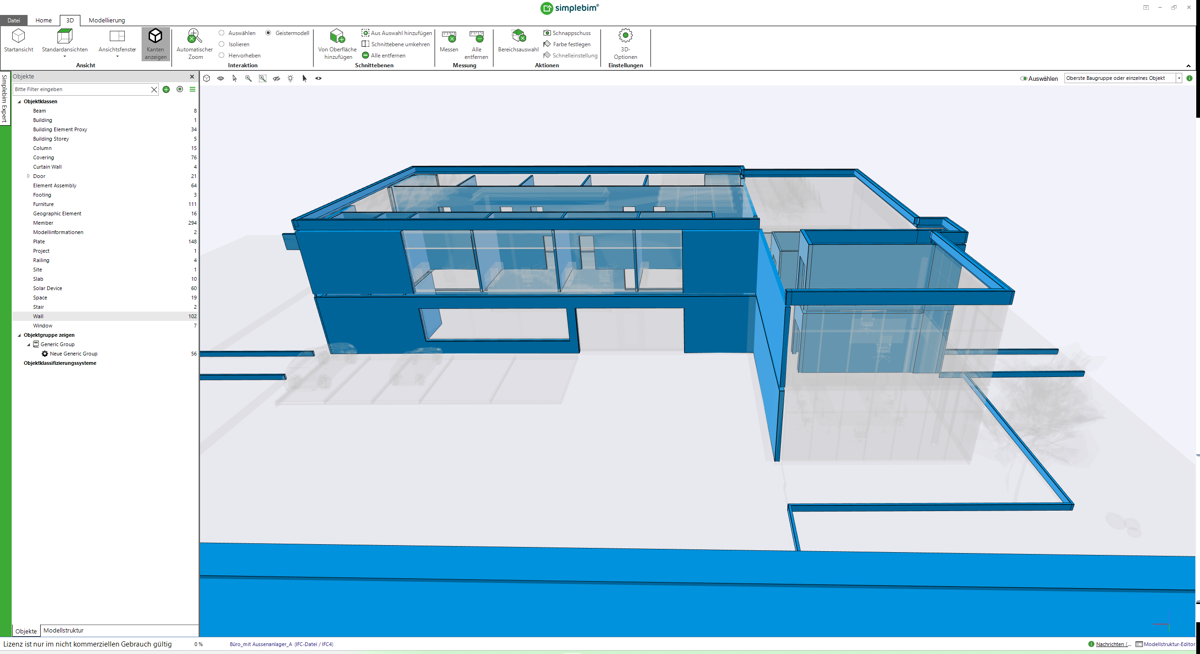
Task: Click Schnittebene umkehren
Action: pos(396,44)
